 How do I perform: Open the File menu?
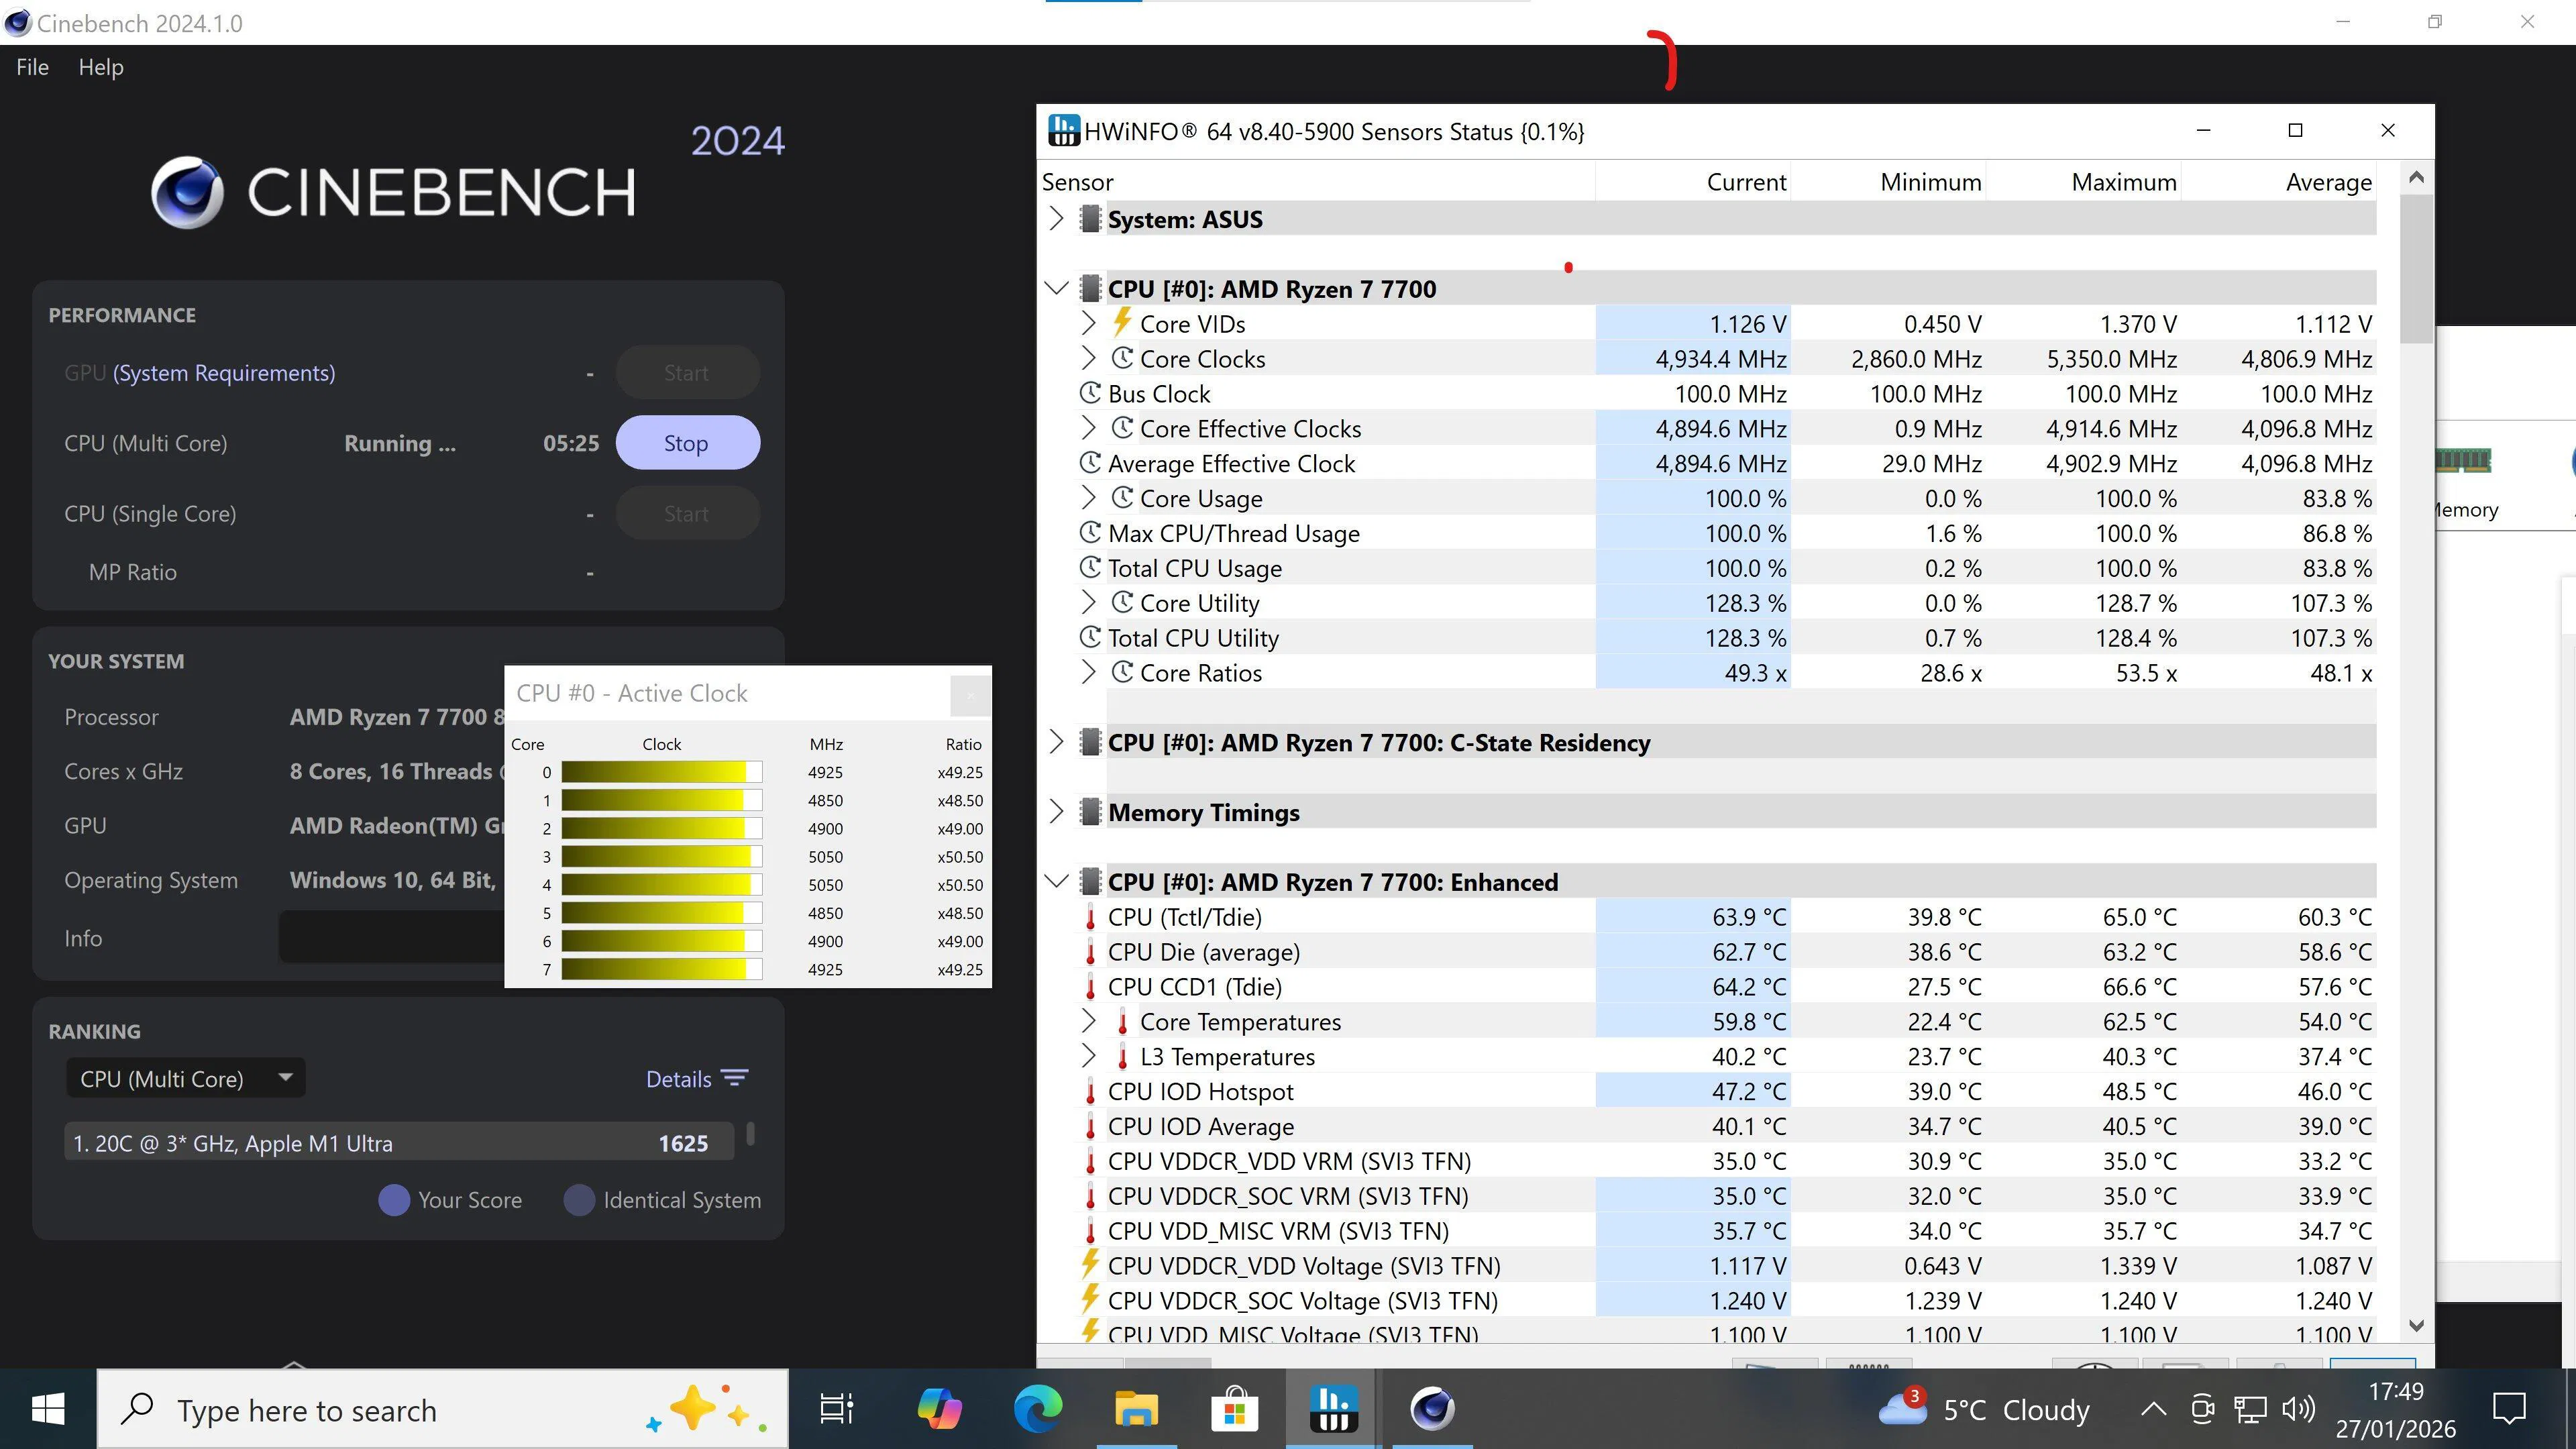point(32,67)
